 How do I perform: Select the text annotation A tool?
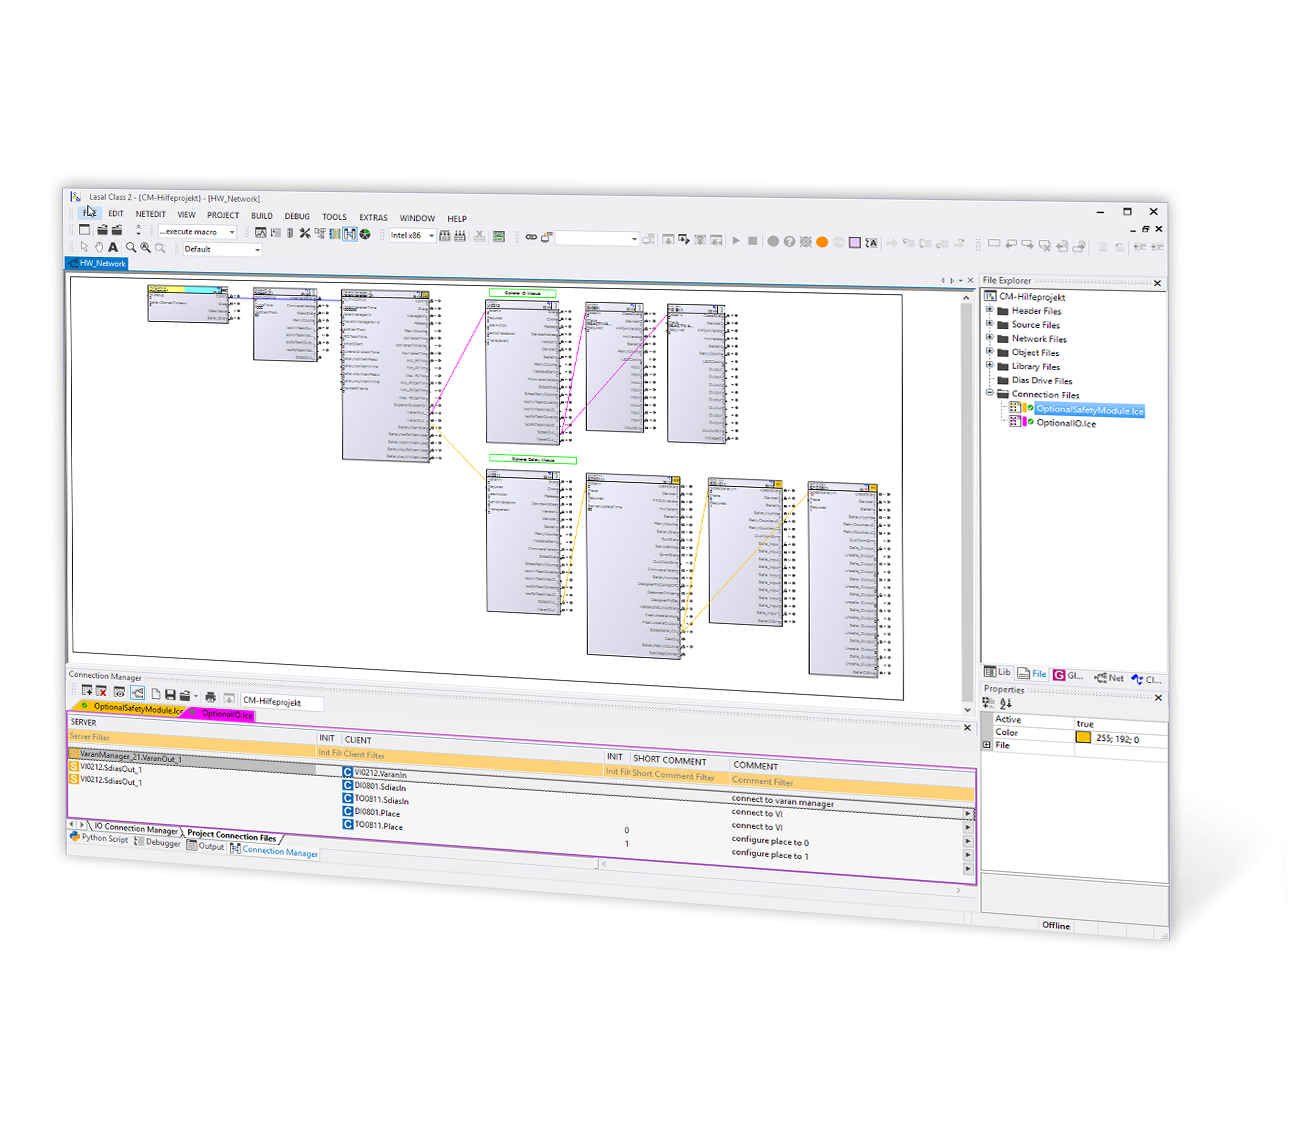tap(113, 247)
